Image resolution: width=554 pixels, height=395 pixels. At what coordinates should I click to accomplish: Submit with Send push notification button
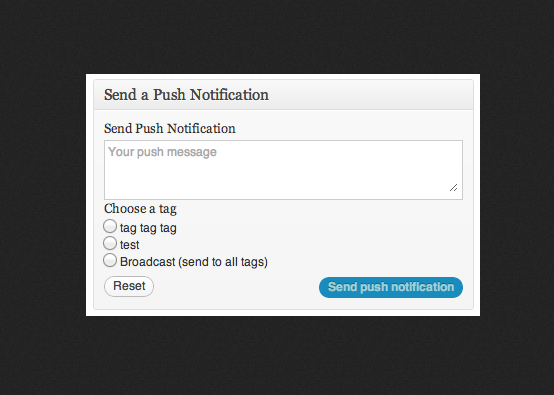pos(391,287)
